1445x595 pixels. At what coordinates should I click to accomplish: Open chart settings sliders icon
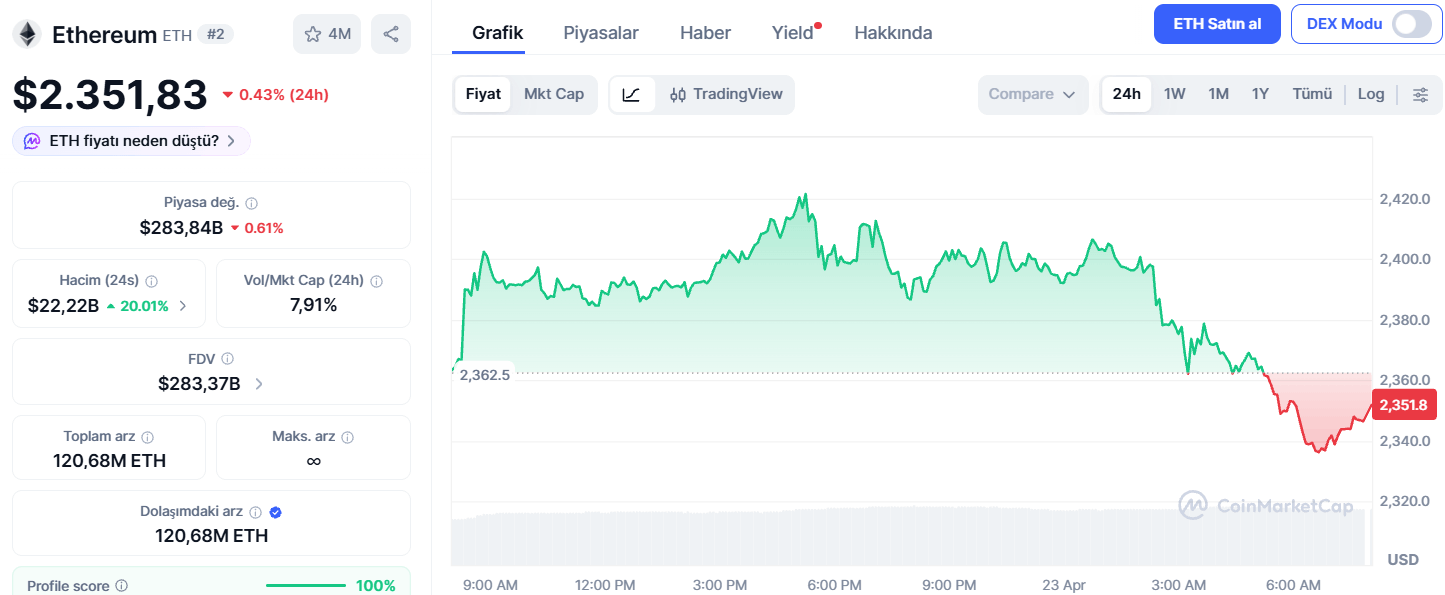click(1420, 93)
